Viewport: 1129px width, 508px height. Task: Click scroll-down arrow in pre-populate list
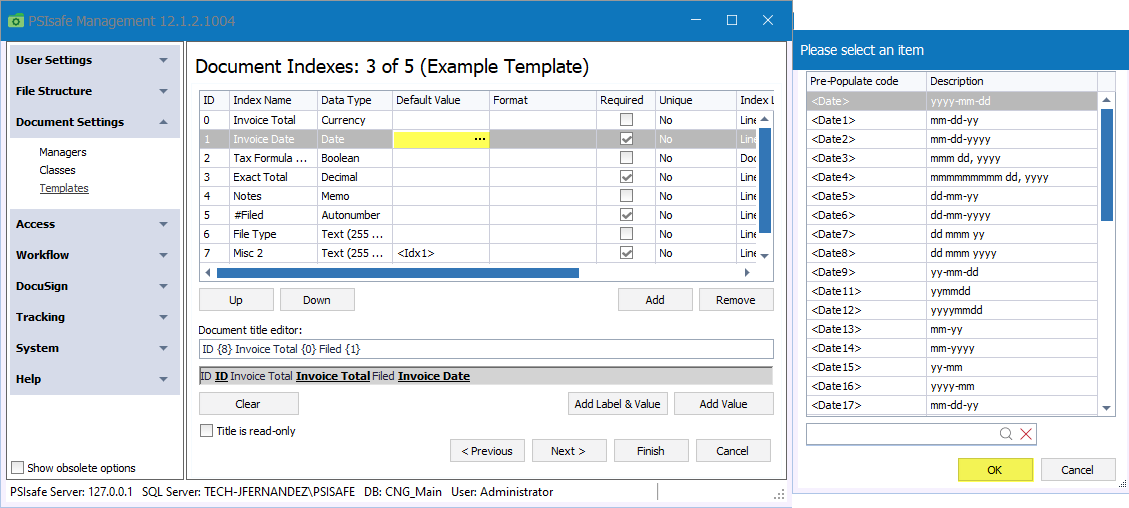pos(1107,409)
